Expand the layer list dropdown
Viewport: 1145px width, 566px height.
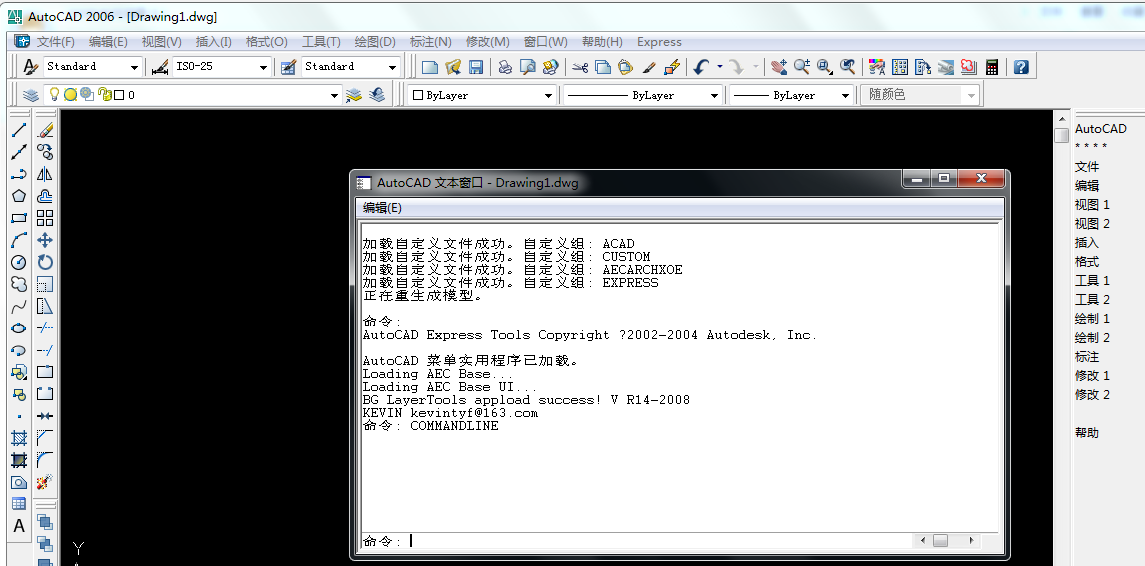point(334,95)
